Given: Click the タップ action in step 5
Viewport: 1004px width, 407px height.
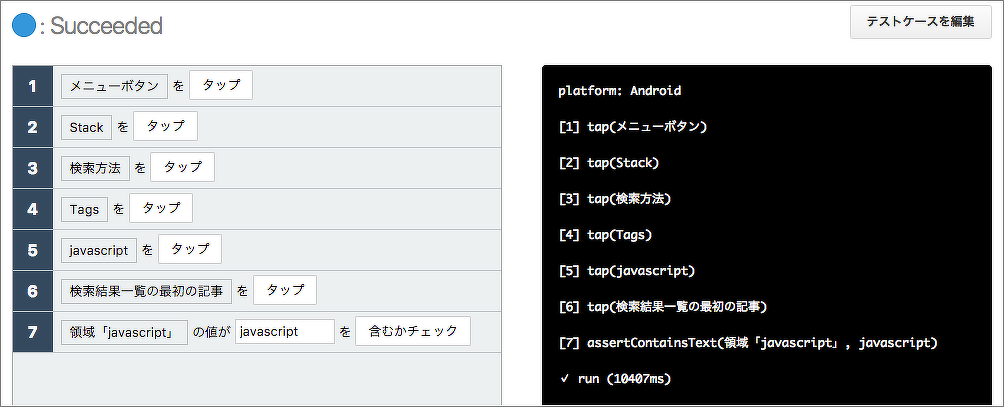Looking at the screenshot, I should [x=189, y=250].
